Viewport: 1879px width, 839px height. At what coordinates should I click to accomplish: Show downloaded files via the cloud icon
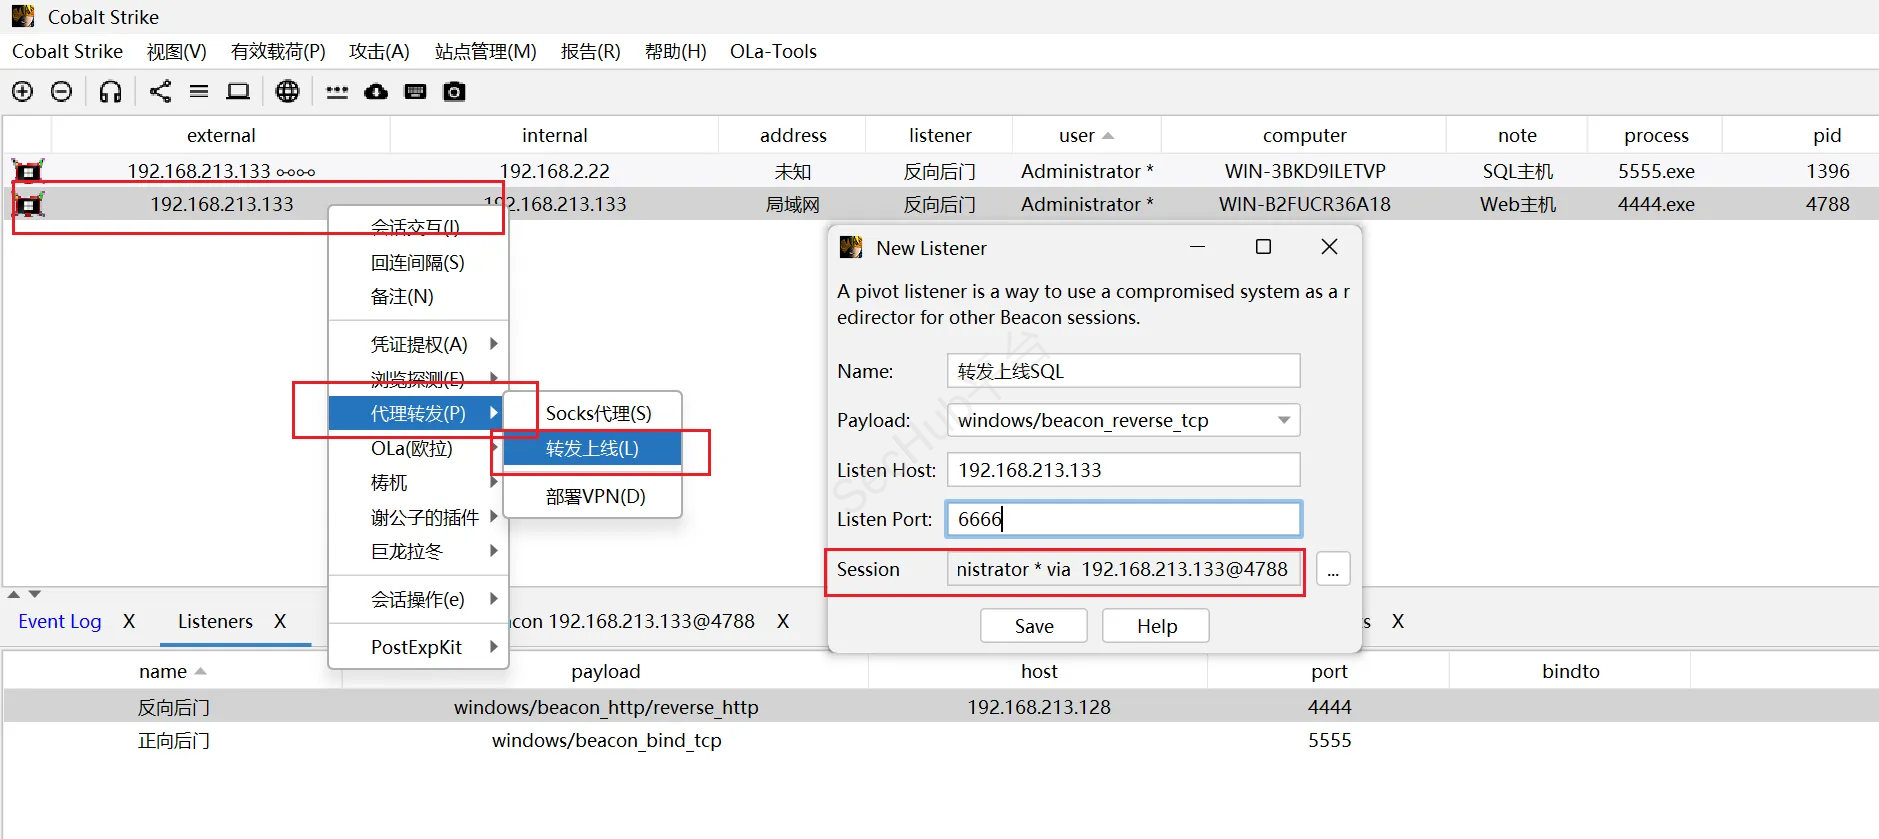point(376,92)
